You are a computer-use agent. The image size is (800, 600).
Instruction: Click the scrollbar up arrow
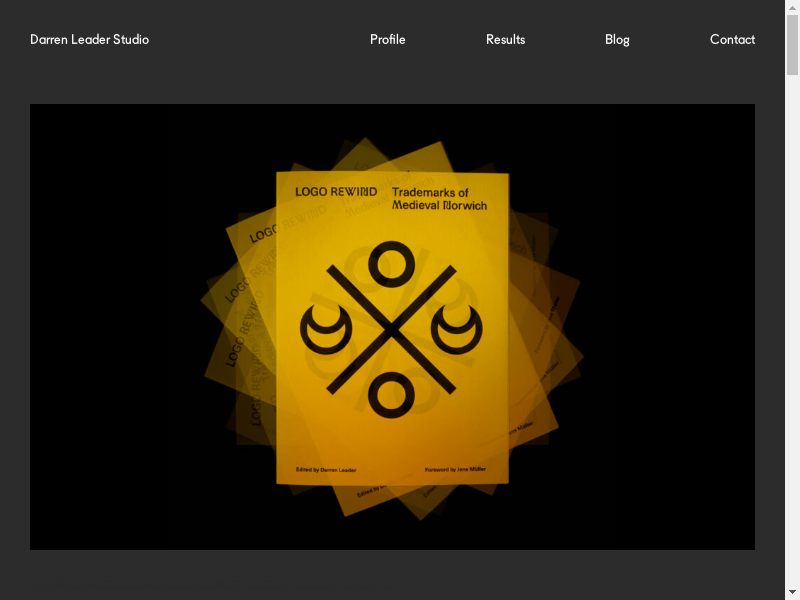point(792,8)
